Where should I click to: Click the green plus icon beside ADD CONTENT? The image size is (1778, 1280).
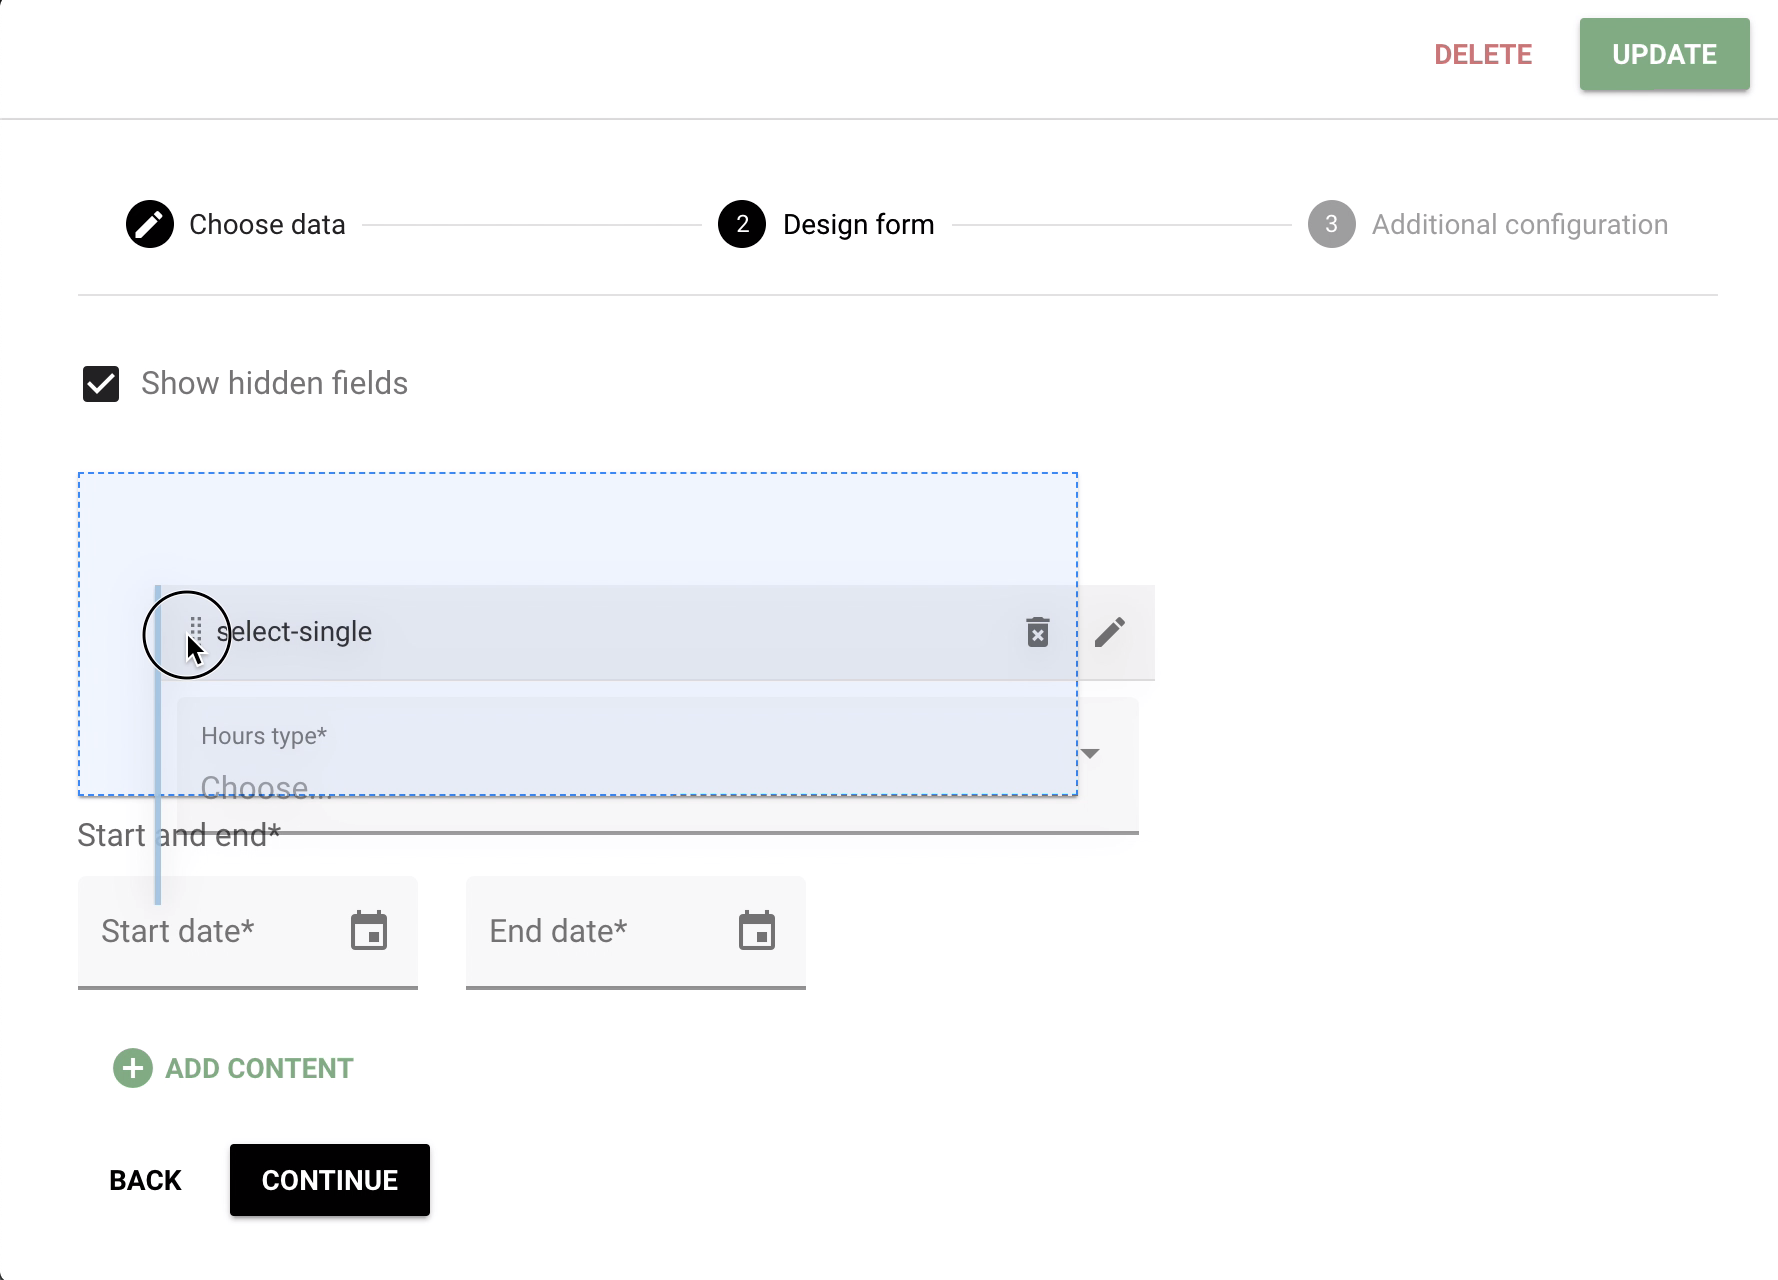pyautogui.click(x=131, y=1068)
